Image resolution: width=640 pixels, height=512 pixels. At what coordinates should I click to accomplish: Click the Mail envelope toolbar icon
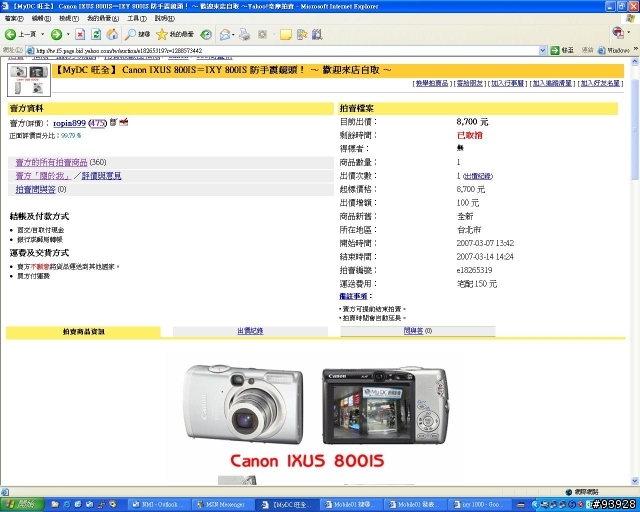pos(225,34)
